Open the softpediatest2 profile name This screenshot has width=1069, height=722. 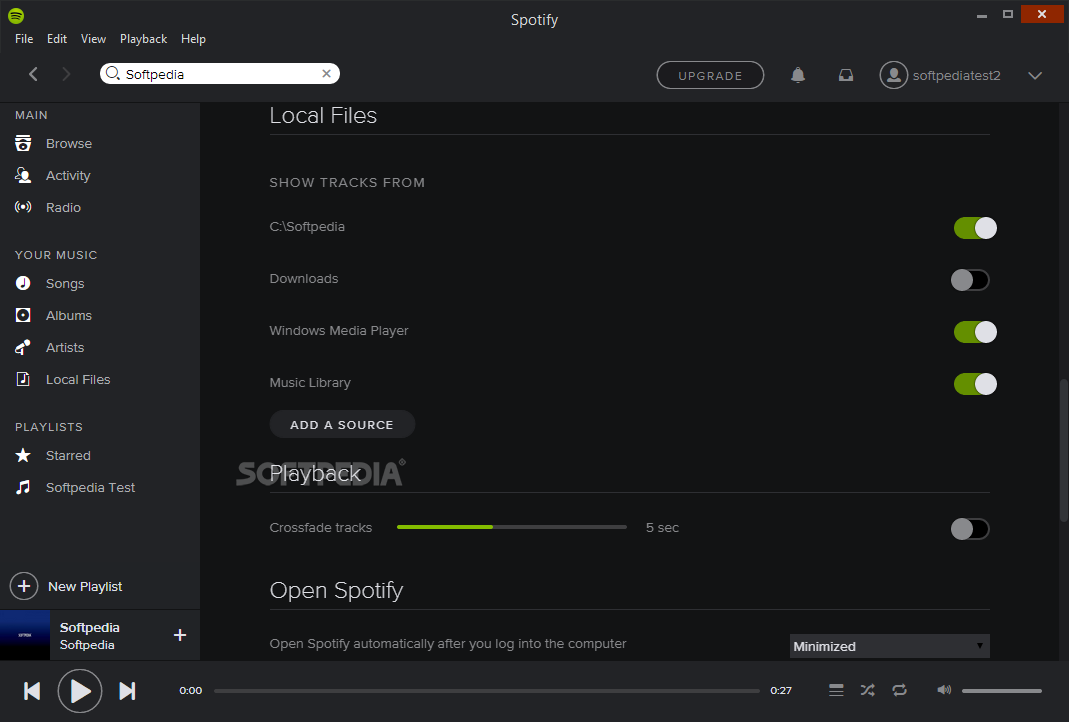[957, 75]
